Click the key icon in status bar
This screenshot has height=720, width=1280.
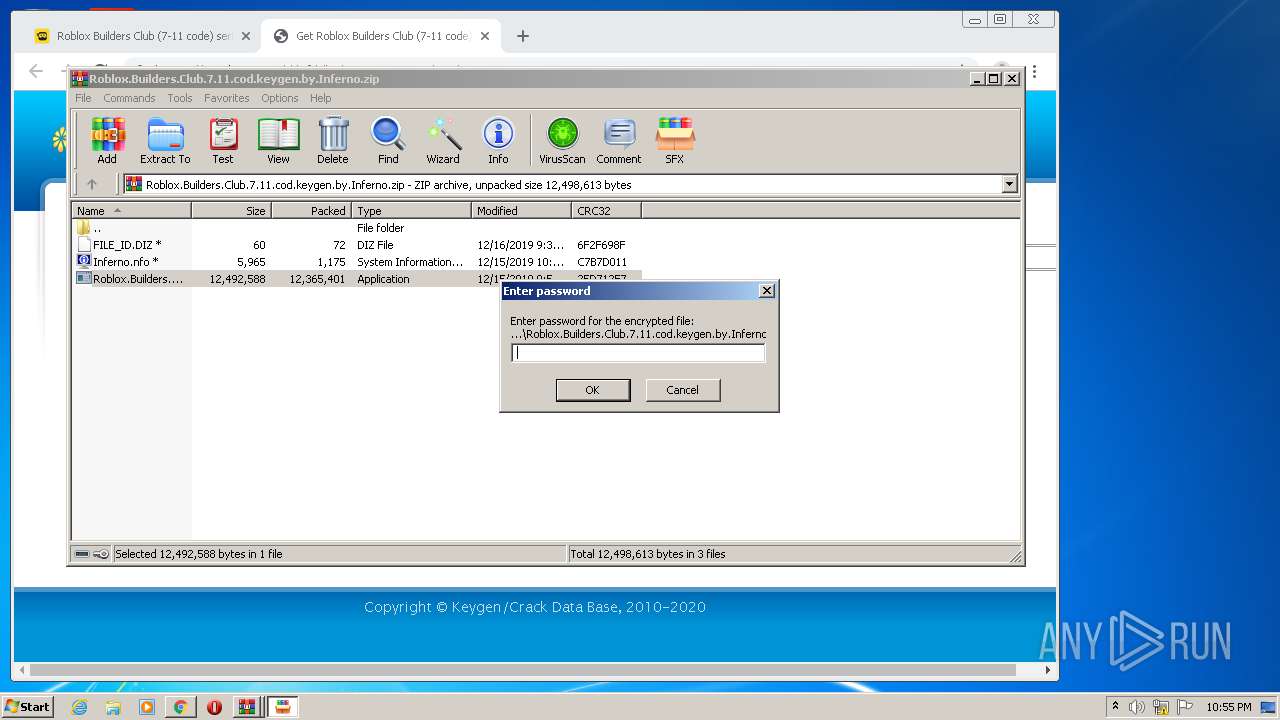pyautogui.click(x=101, y=554)
